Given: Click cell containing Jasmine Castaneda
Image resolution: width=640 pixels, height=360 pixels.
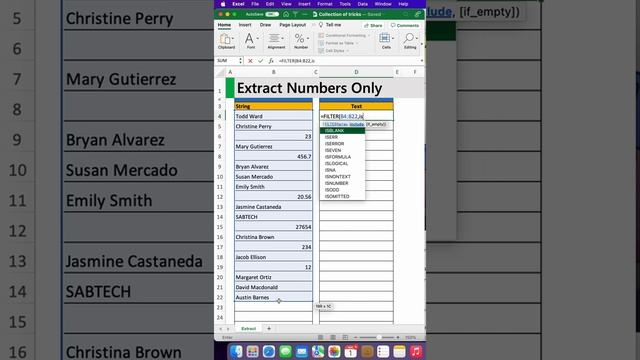Looking at the screenshot, I should [273, 207].
